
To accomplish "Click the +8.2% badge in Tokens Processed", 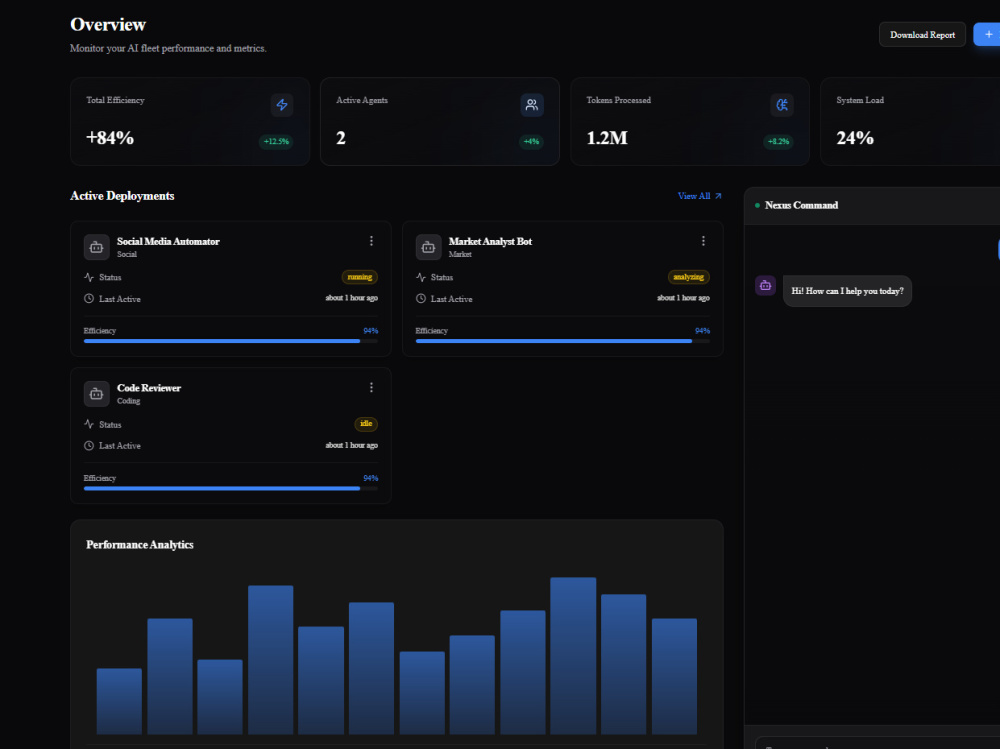I will point(779,142).
